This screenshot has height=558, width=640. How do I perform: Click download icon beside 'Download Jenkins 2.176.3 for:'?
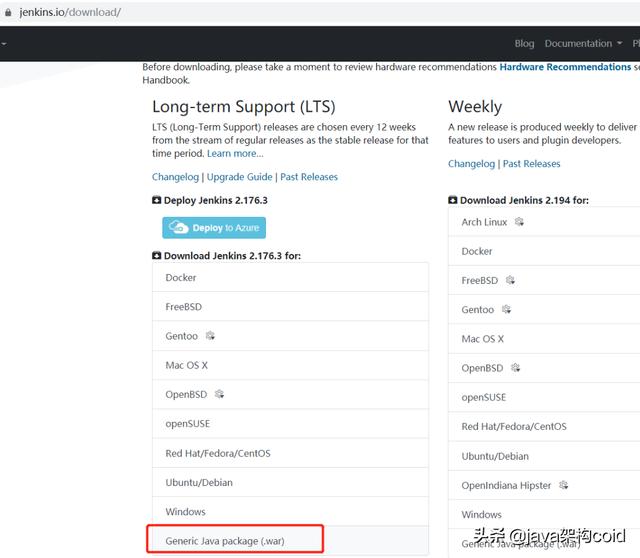point(156,256)
